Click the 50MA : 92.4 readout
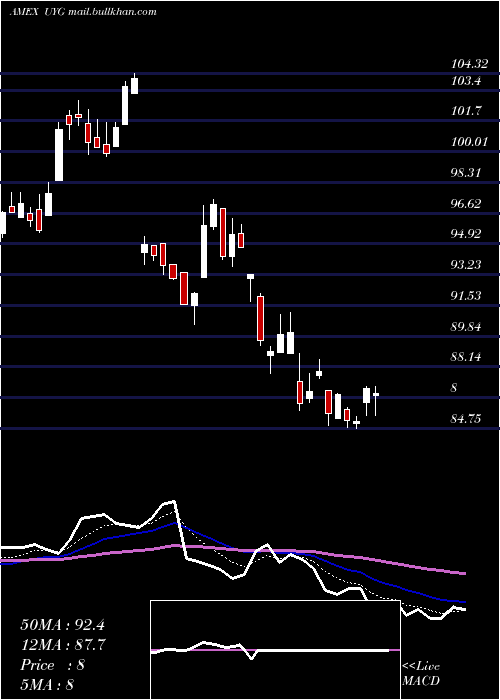The height and width of the screenshot is (700, 500). (62, 625)
